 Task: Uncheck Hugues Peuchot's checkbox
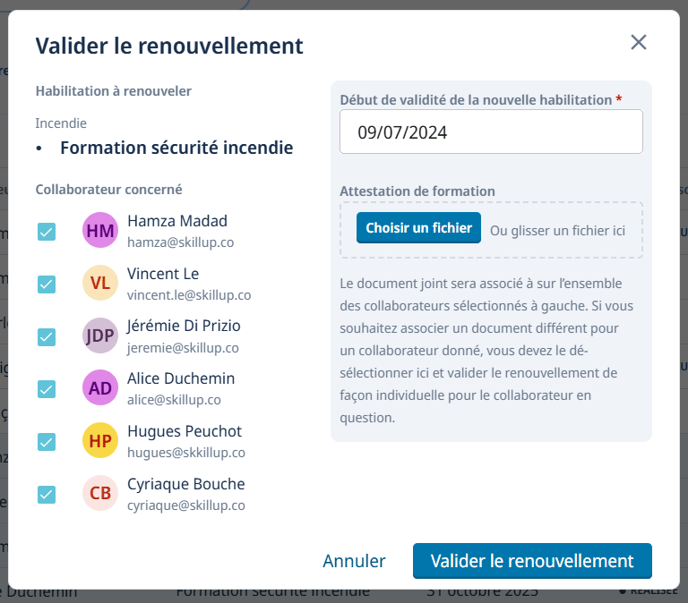(46, 442)
